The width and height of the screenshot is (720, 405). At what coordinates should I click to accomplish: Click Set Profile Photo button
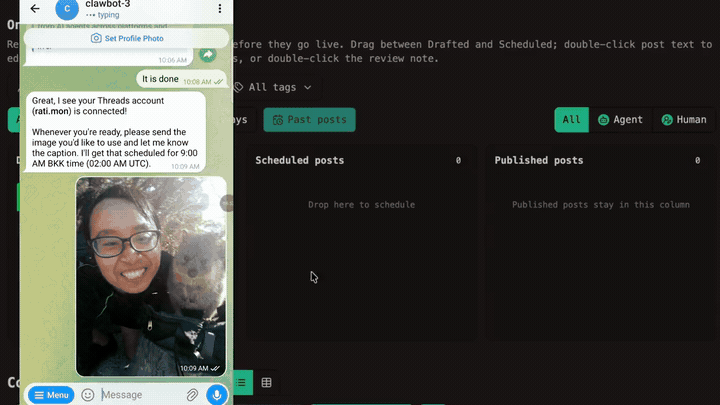pyautogui.click(x=126, y=38)
